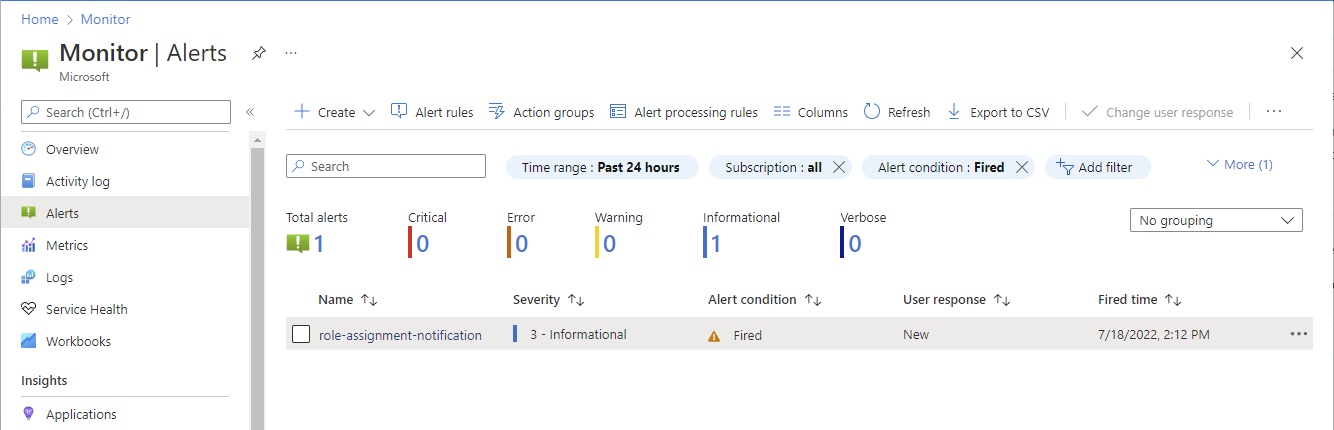Export alerts to CSV

coord(998,112)
